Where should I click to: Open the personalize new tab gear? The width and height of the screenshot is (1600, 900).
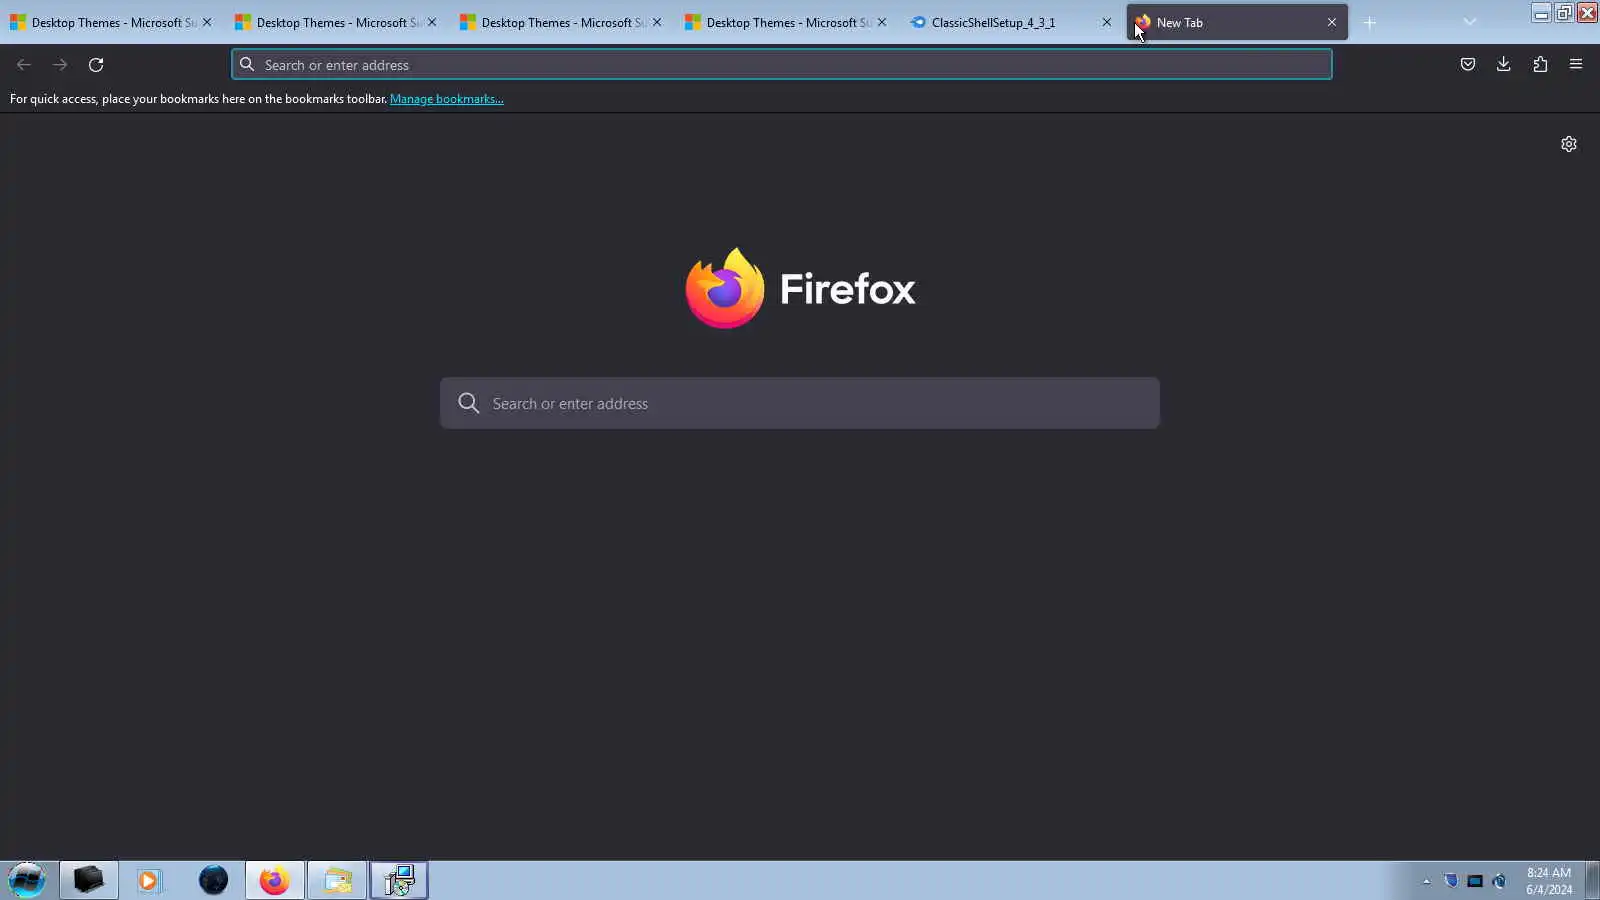(1569, 144)
